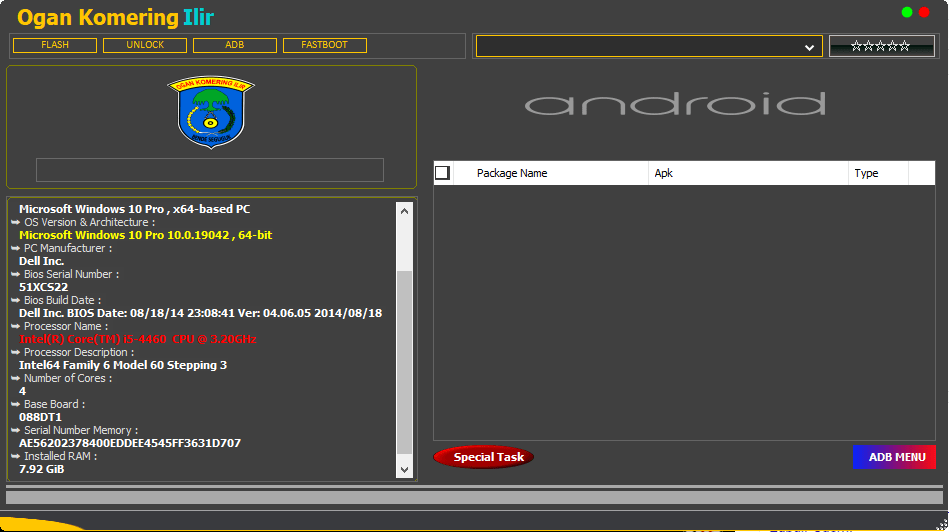Click the 'Bios Build Date :' label
The width and height of the screenshot is (949, 532).
click(62, 300)
